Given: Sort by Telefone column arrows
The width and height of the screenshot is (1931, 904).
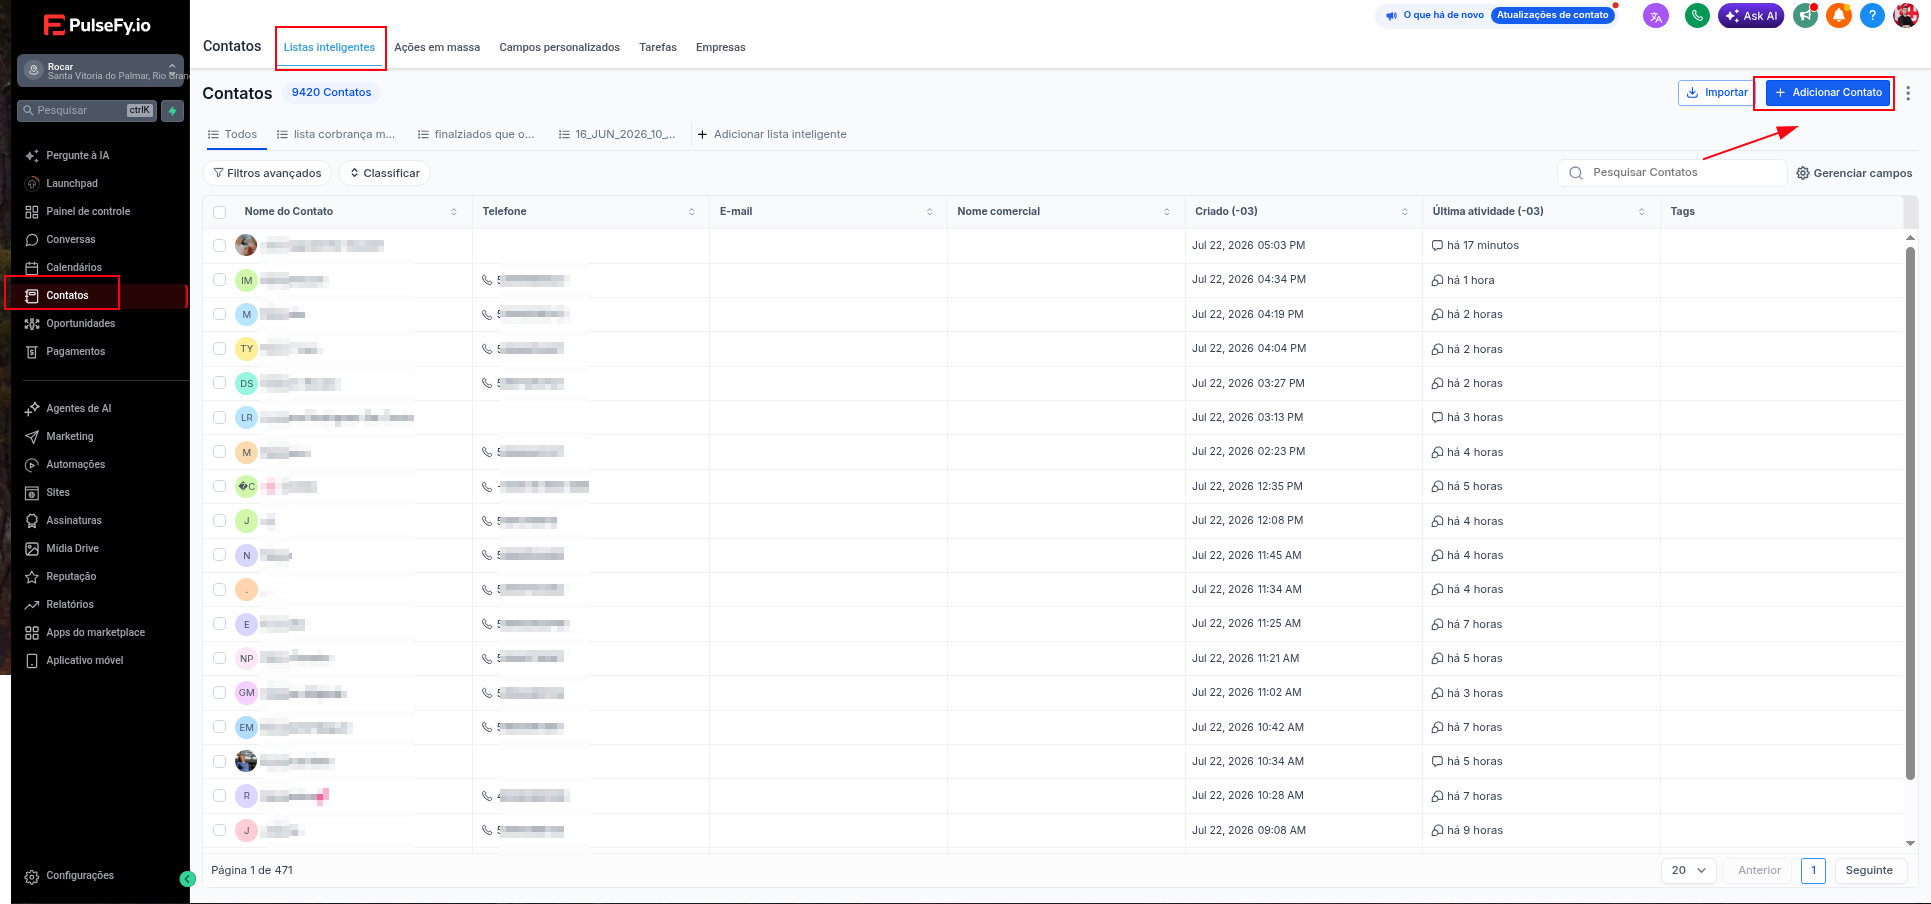Looking at the screenshot, I should pos(692,212).
